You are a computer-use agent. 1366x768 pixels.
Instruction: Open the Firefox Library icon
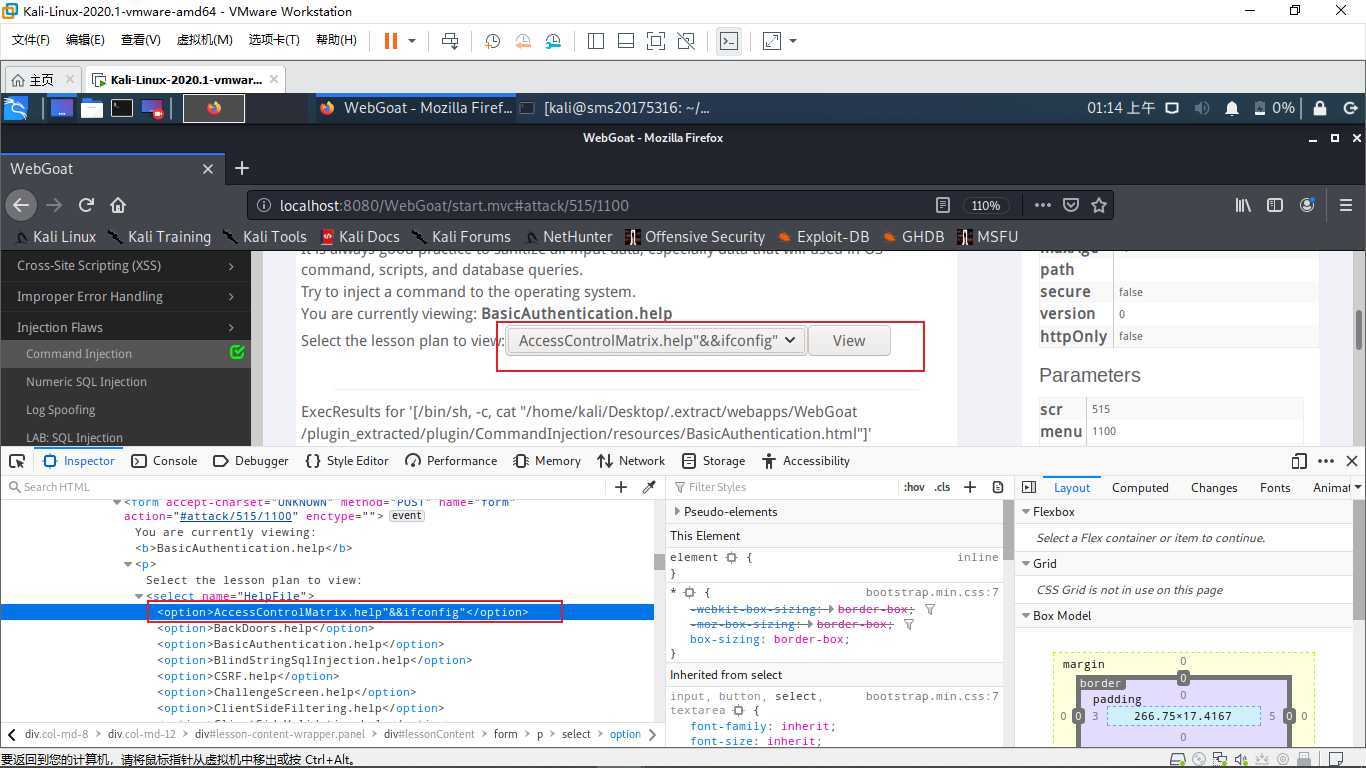[1243, 205]
